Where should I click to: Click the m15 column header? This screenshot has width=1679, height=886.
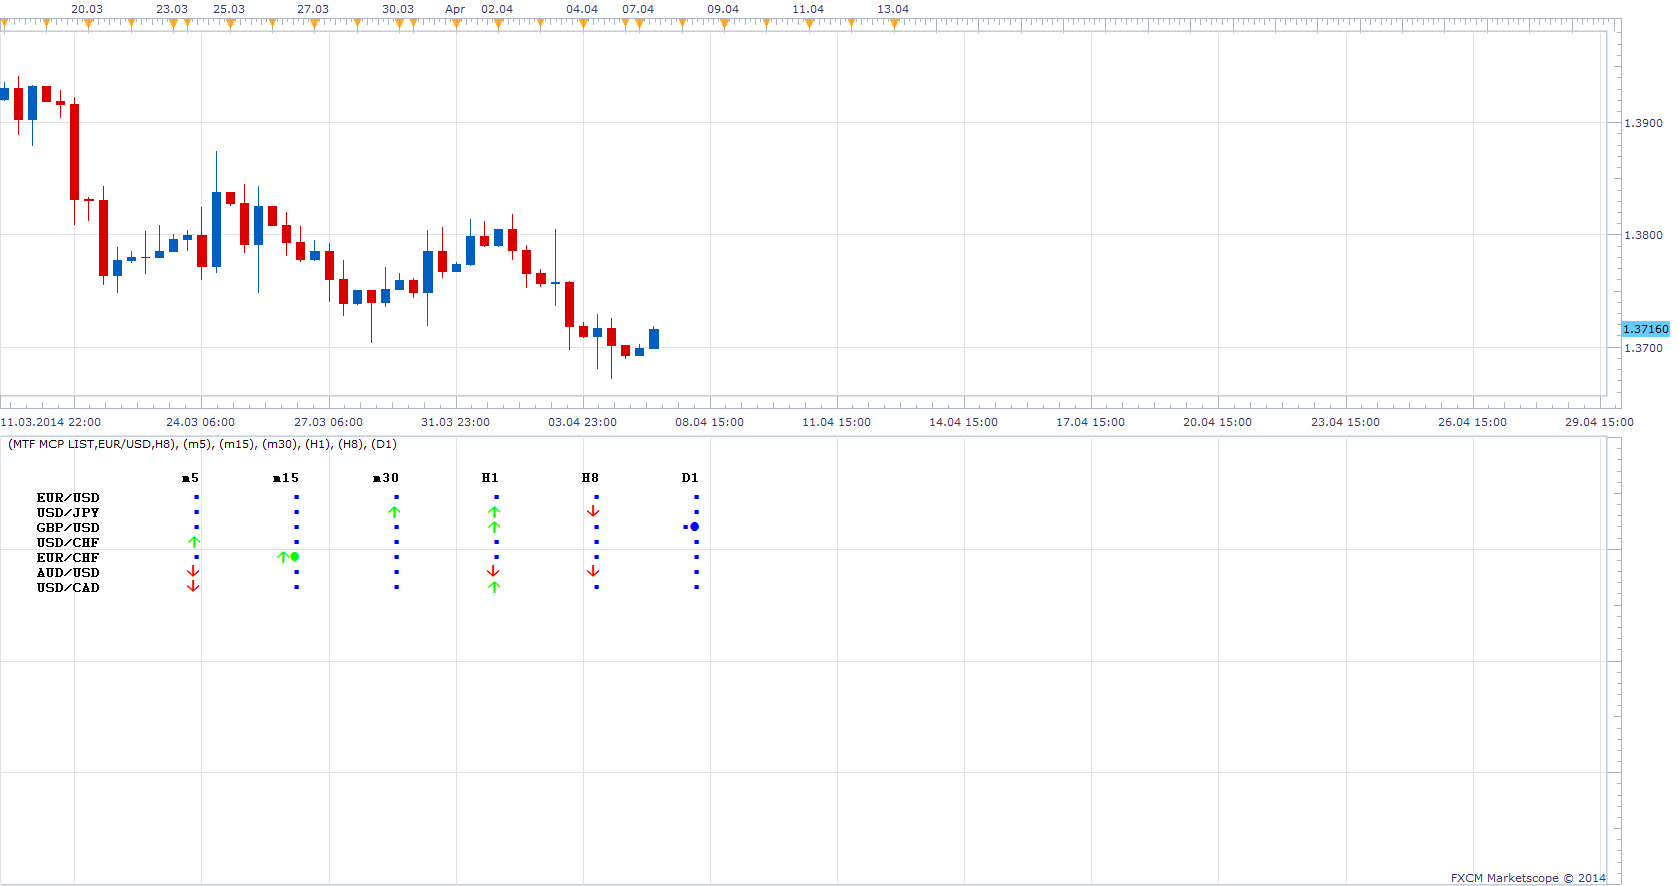tap(286, 478)
